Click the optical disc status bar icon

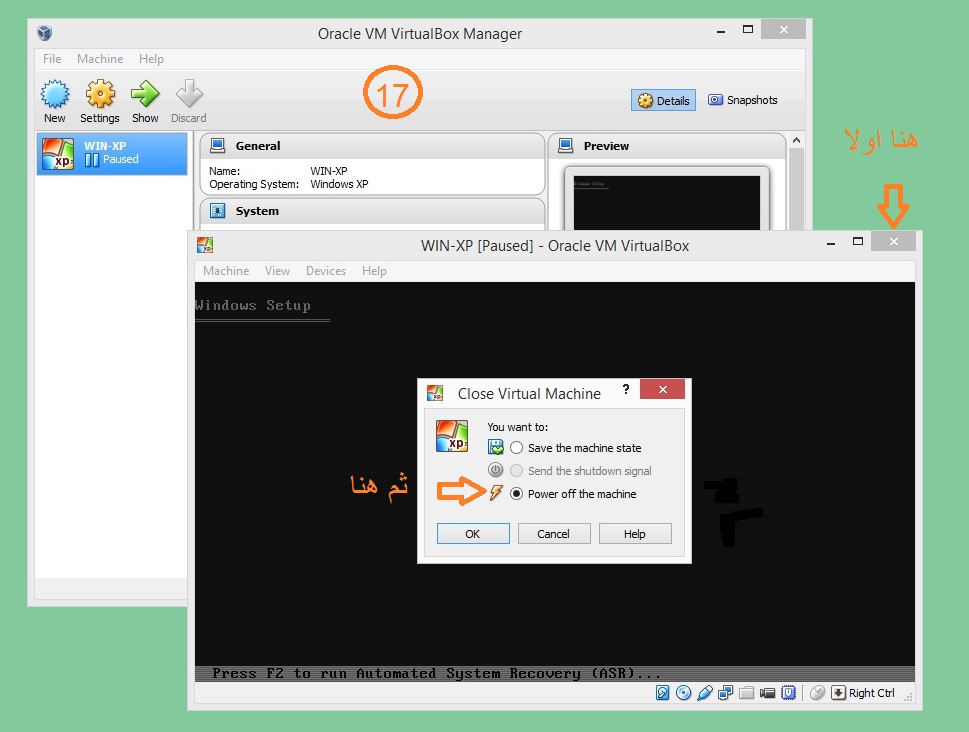[684, 693]
